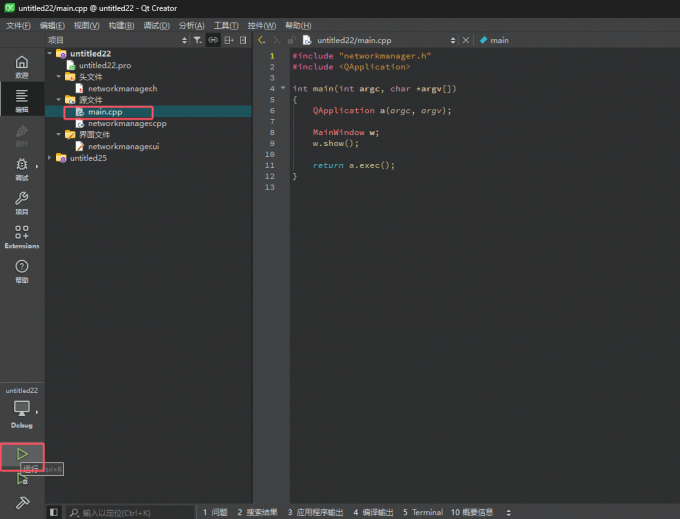Select networkmanager.cpp in the project tree
Screen dimensions: 680x519
pos(127,123)
